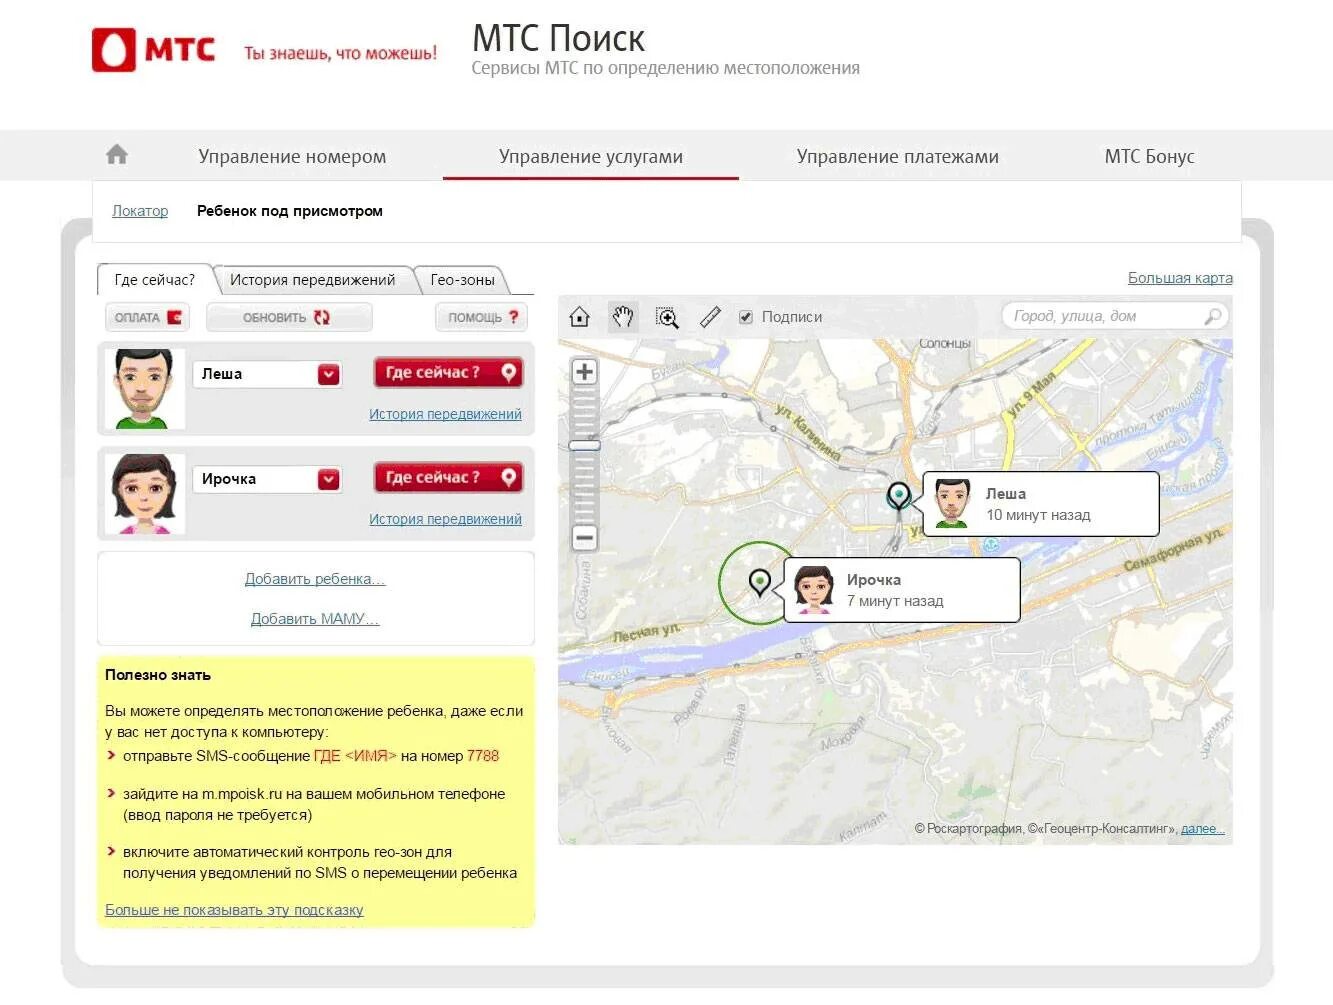1333x1005 pixels.
Task: Select the zoom area magnifier tool
Action: [x=667, y=317]
